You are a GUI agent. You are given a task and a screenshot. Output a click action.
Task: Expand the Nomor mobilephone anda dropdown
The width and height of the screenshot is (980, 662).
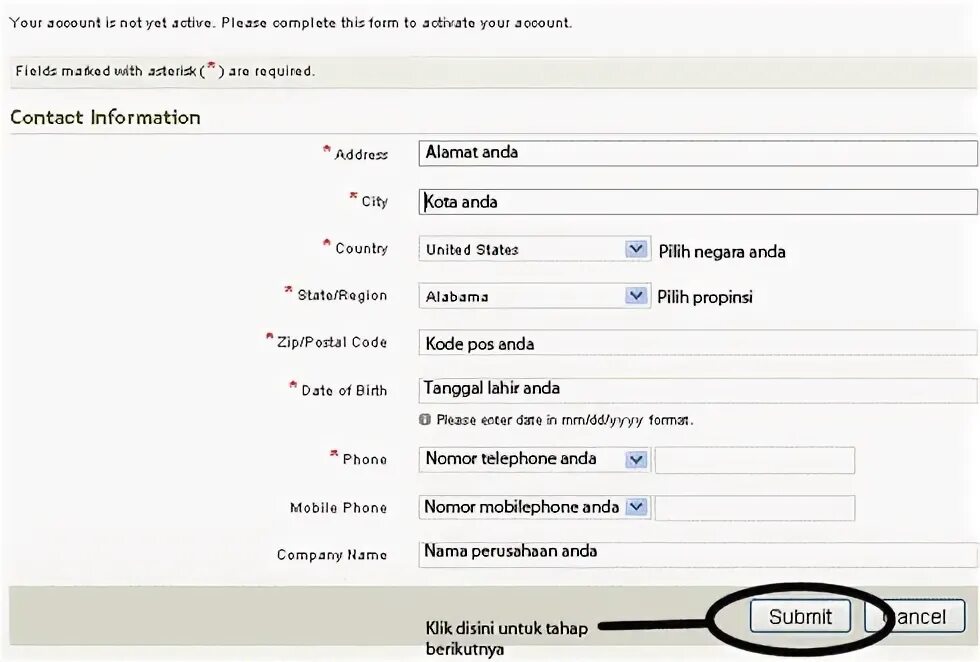(530, 507)
